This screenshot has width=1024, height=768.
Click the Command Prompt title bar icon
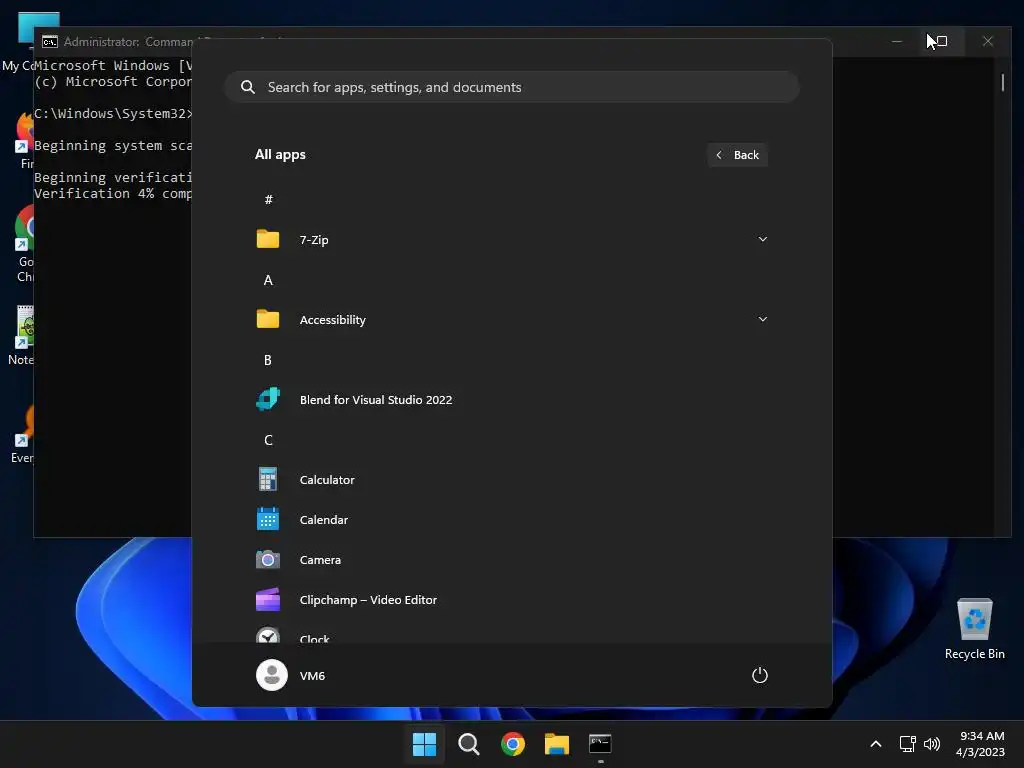pyautogui.click(x=50, y=42)
